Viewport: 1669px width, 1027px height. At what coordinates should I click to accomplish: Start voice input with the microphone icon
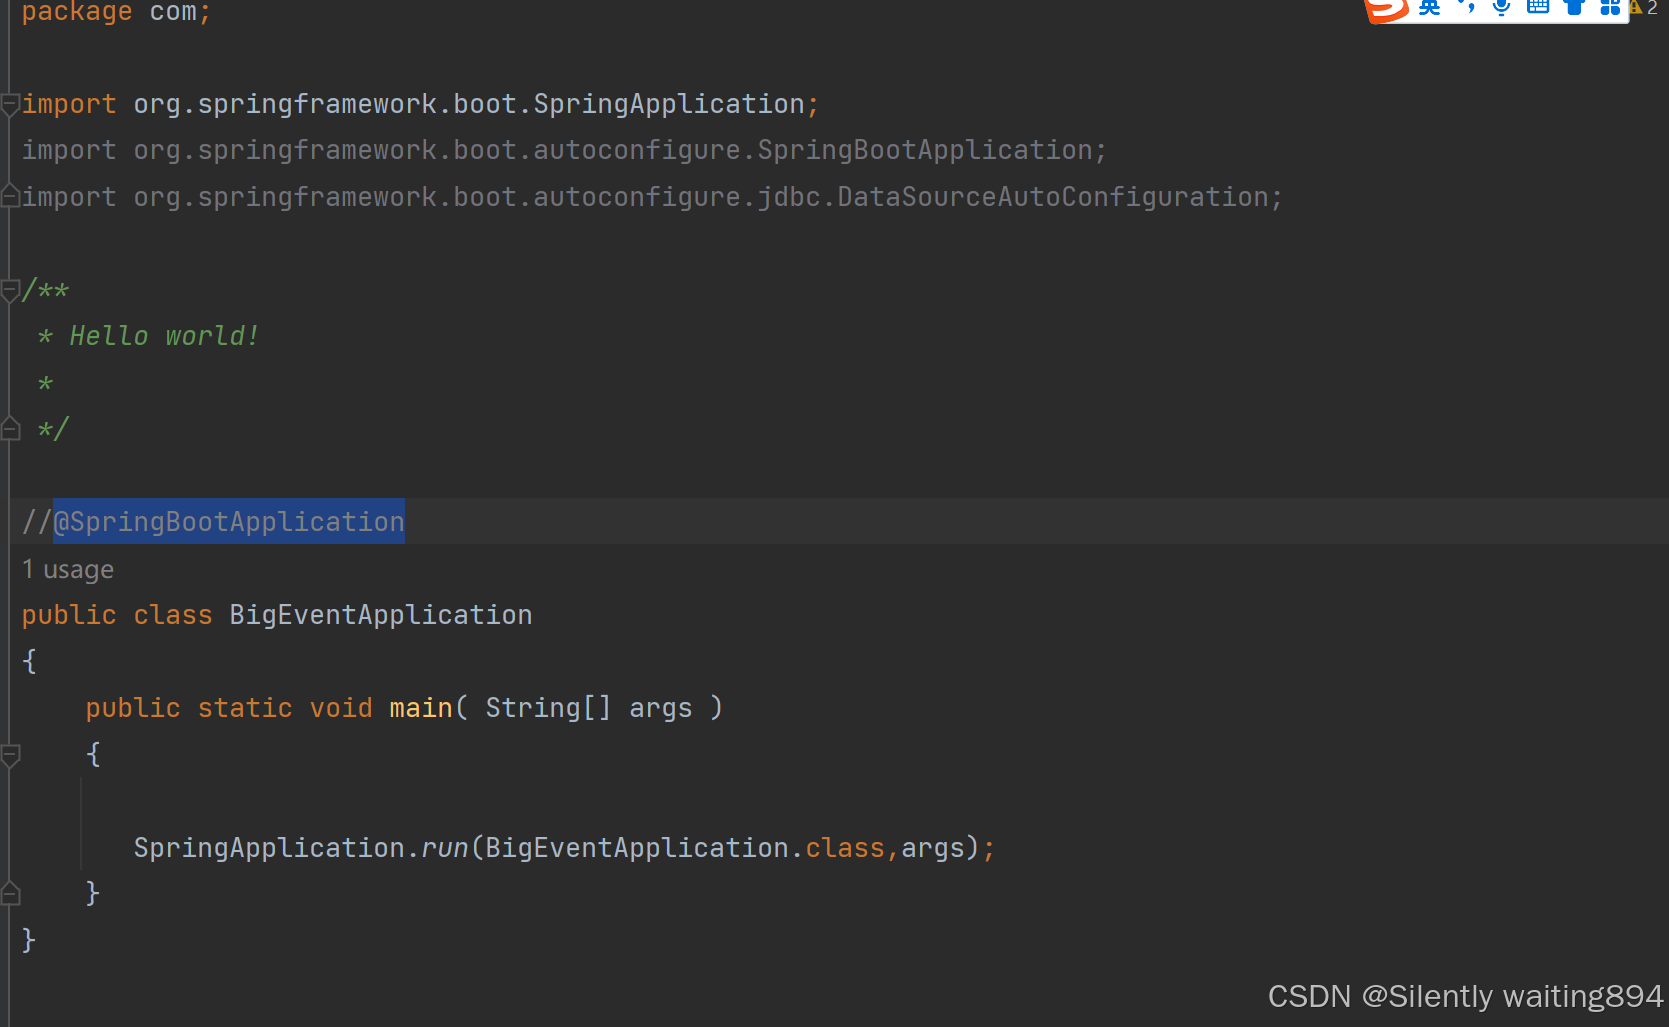pyautogui.click(x=1500, y=8)
